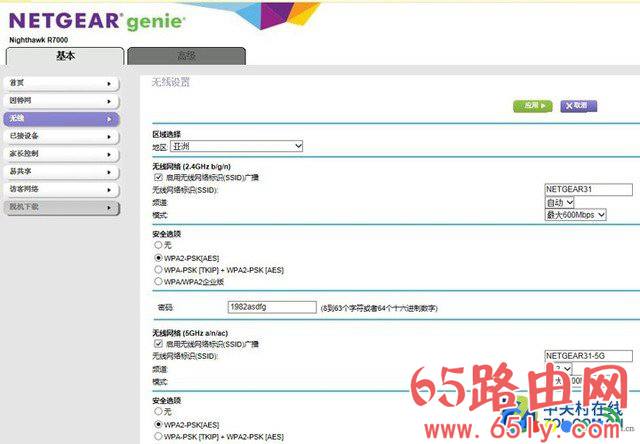This screenshot has height=444, width=640.
Task: Open the 脱机下载 sidebar menu item
Action: (61, 207)
